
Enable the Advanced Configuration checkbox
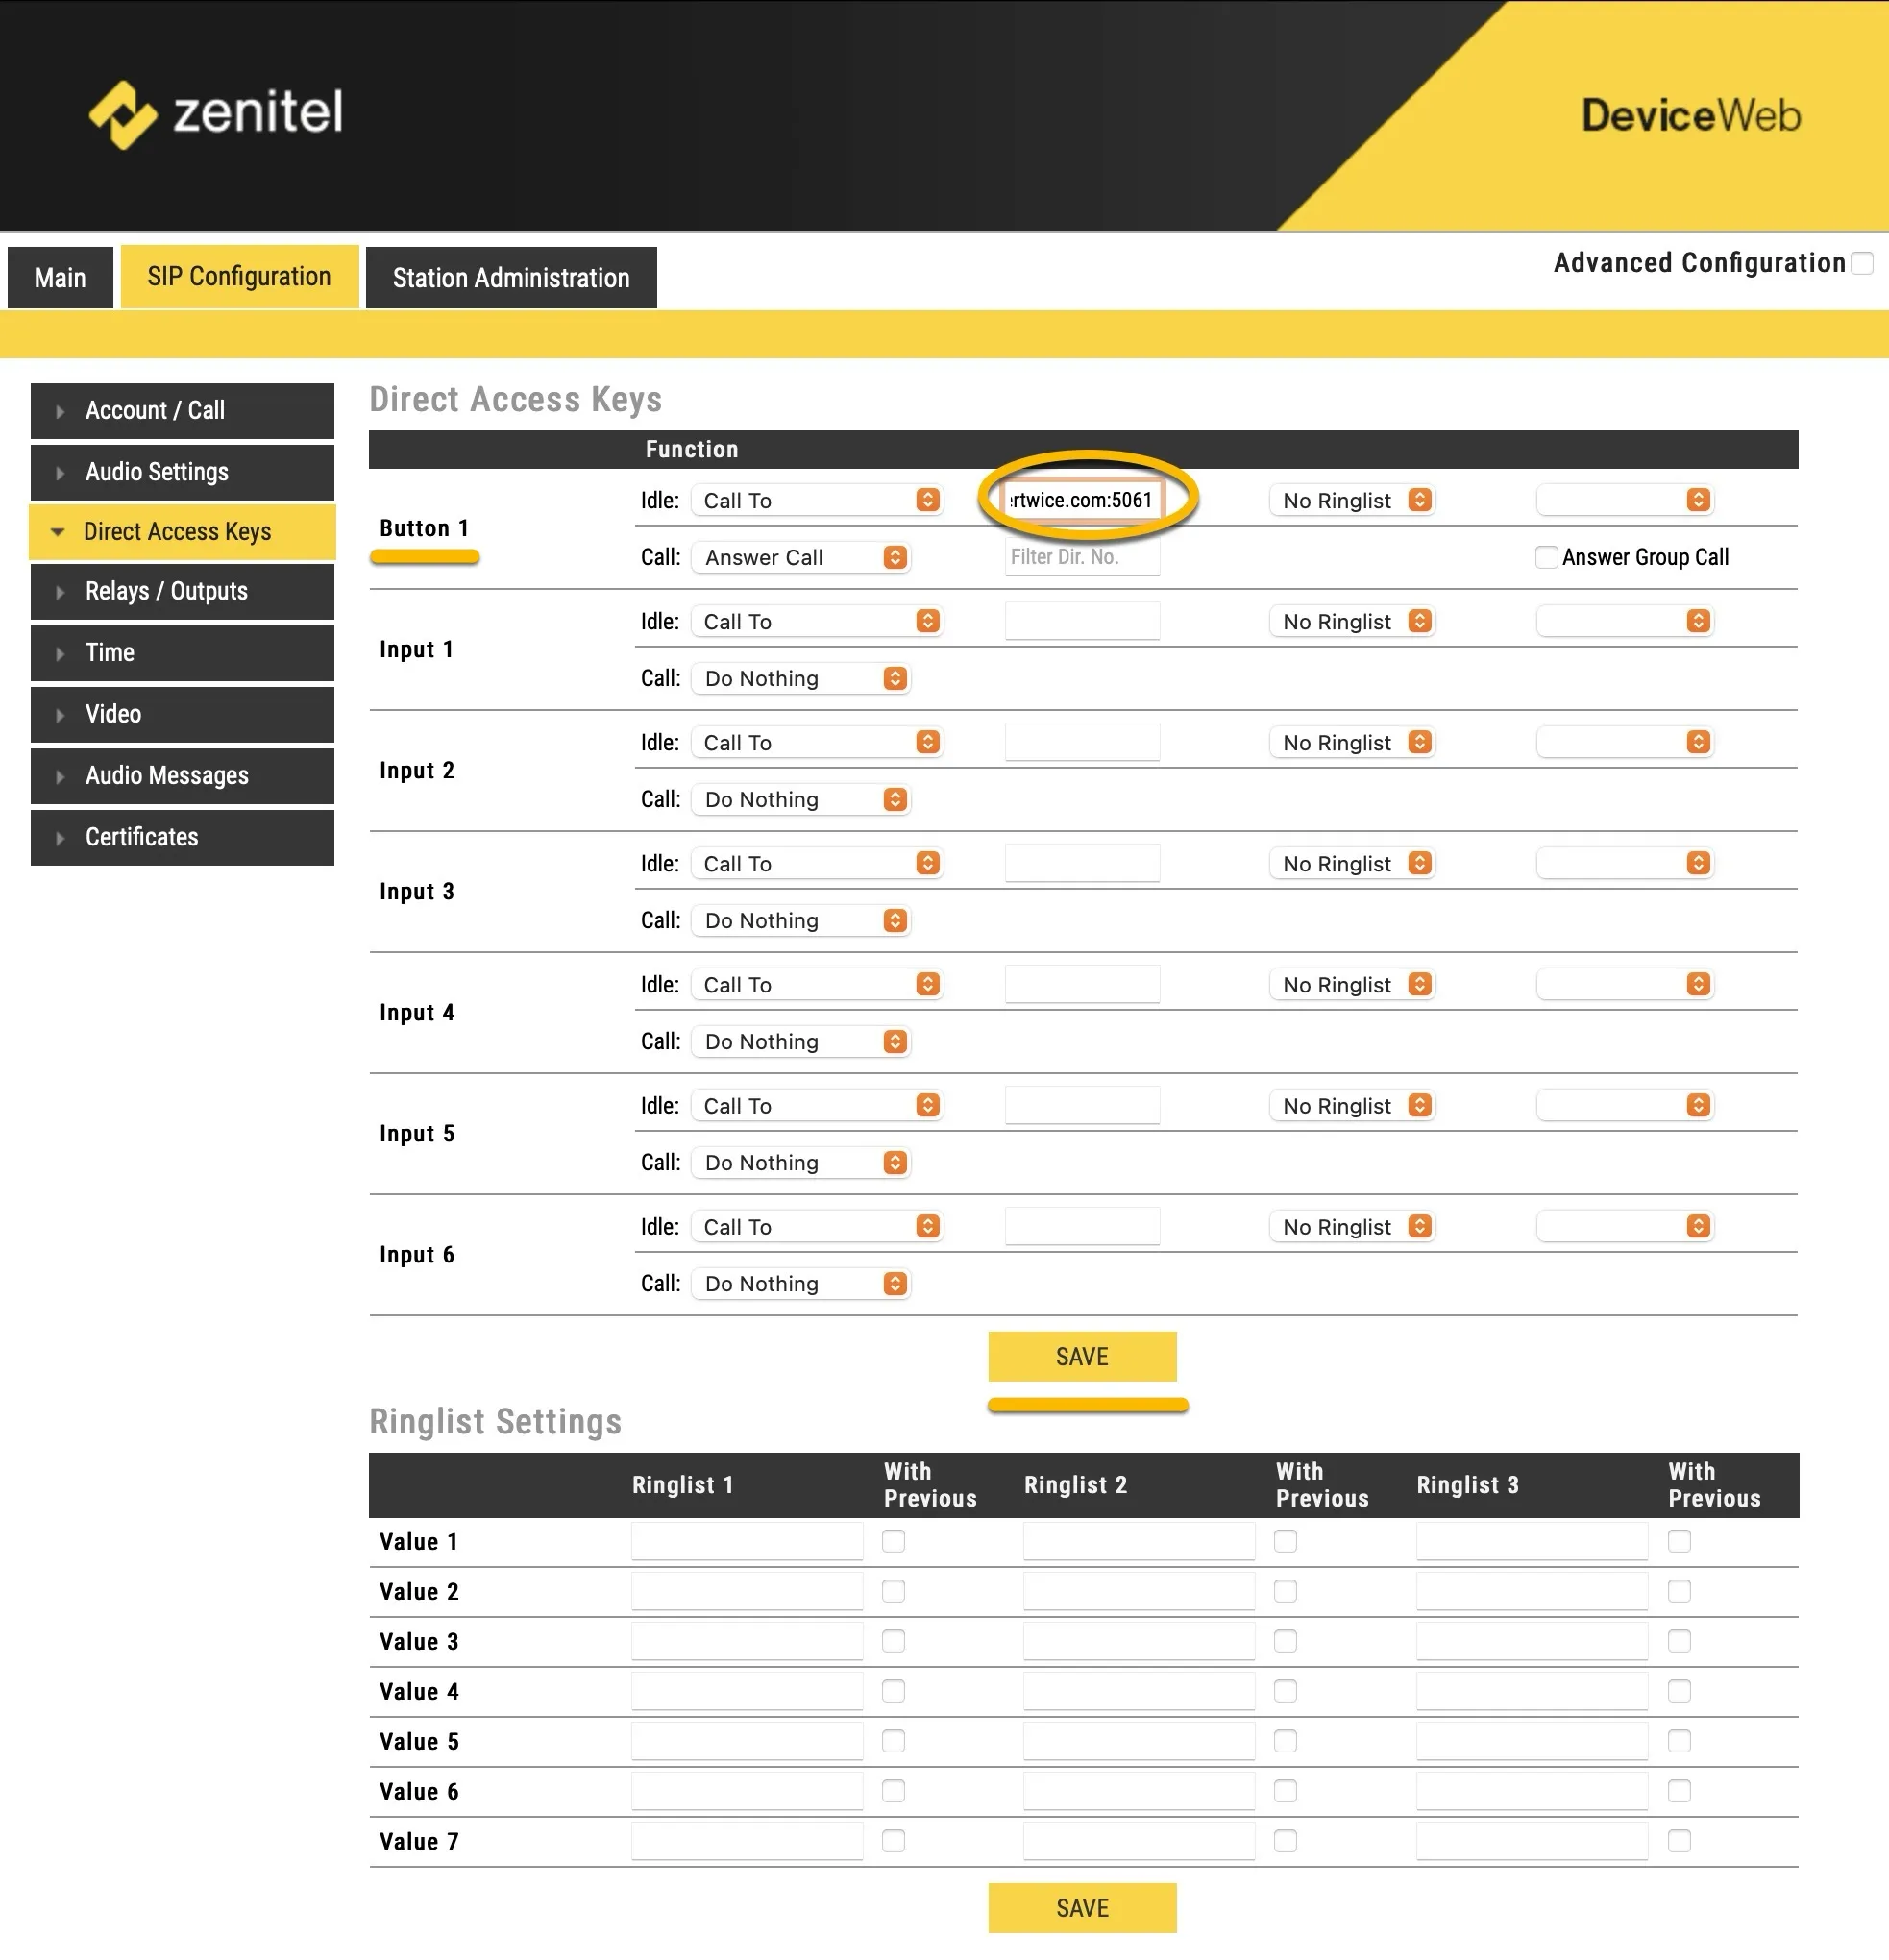point(1861,263)
